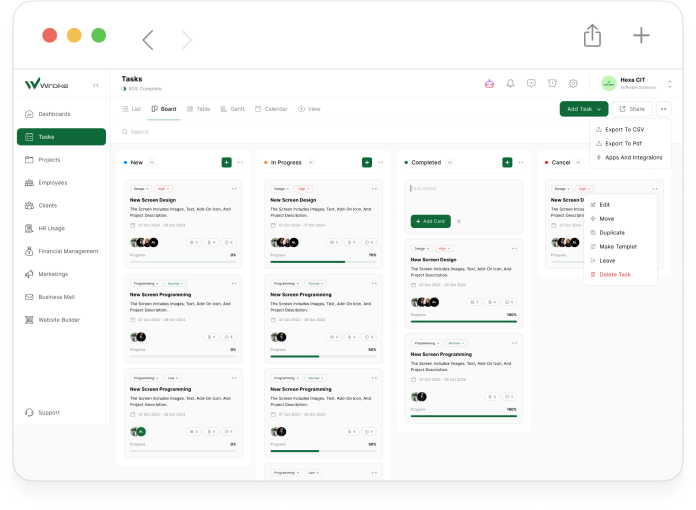The width and height of the screenshot is (696, 510).
Task: Open the header more options dots button
Action: [664, 109]
